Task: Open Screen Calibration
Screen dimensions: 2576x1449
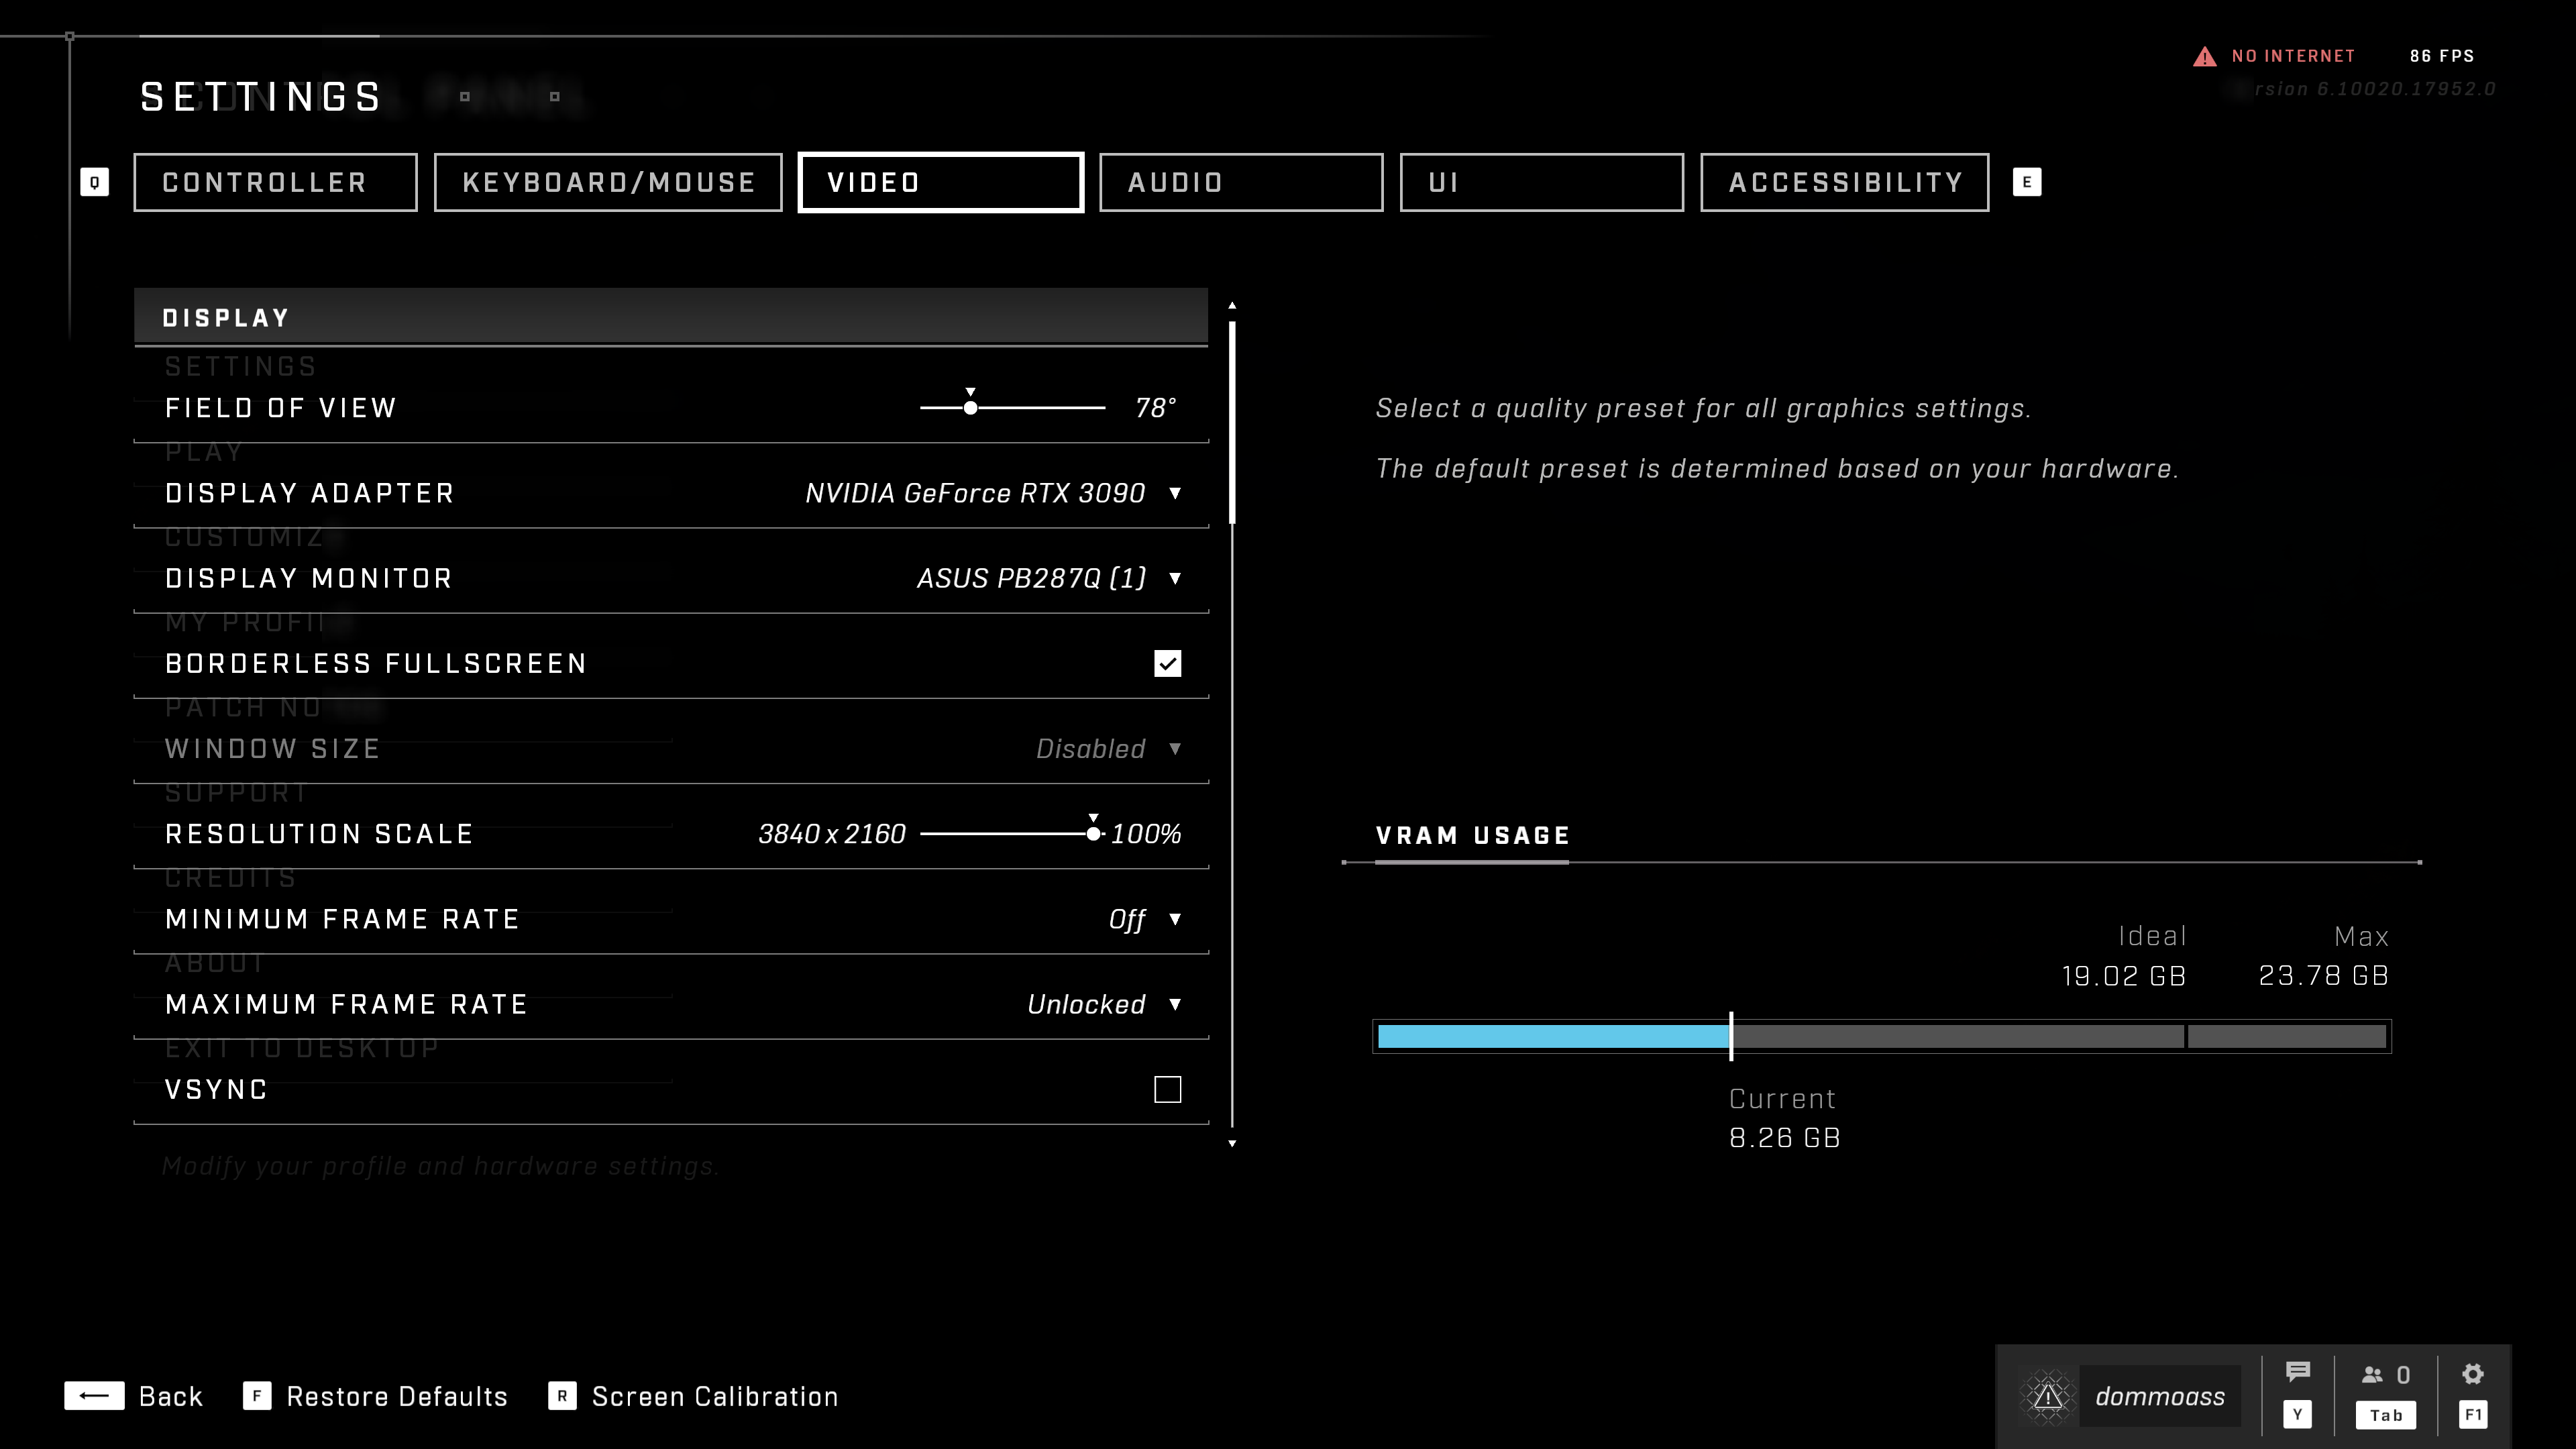Action: 714,1396
